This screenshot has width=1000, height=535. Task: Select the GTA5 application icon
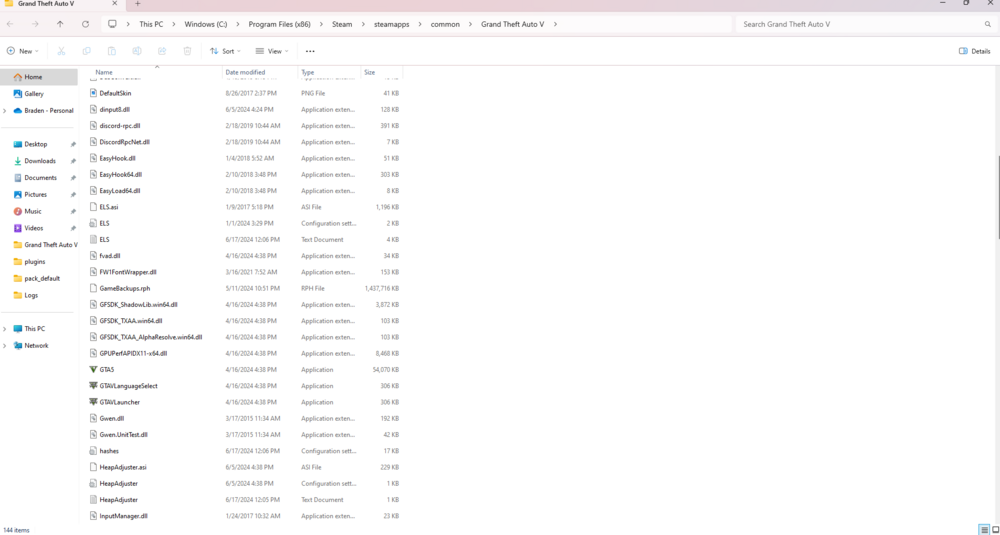pyautogui.click(x=94, y=370)
